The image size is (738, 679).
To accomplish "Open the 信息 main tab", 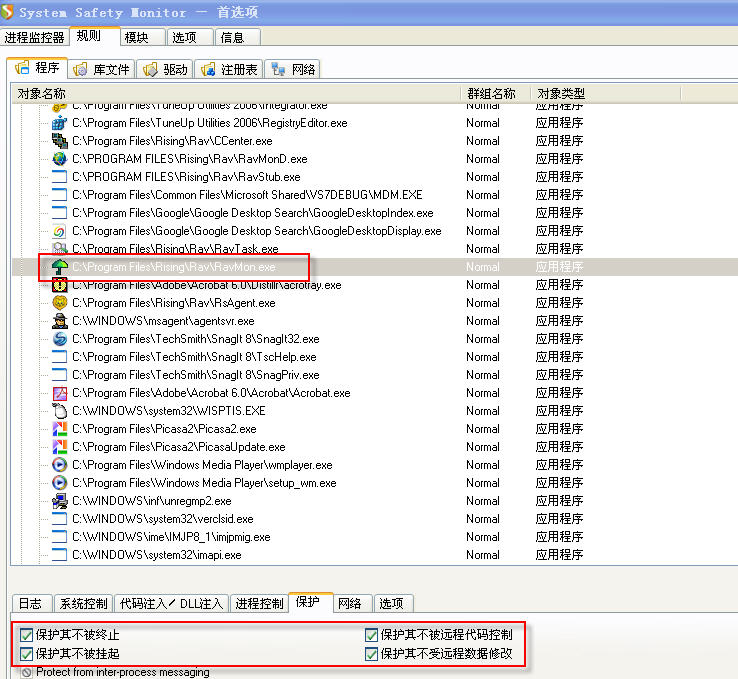I will [x=238, y=38].
